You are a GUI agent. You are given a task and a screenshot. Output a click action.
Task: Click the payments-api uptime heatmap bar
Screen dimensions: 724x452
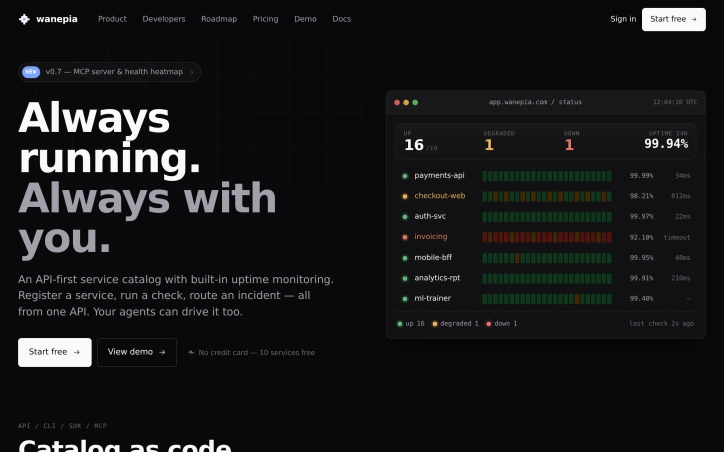(x=547, y=176)
